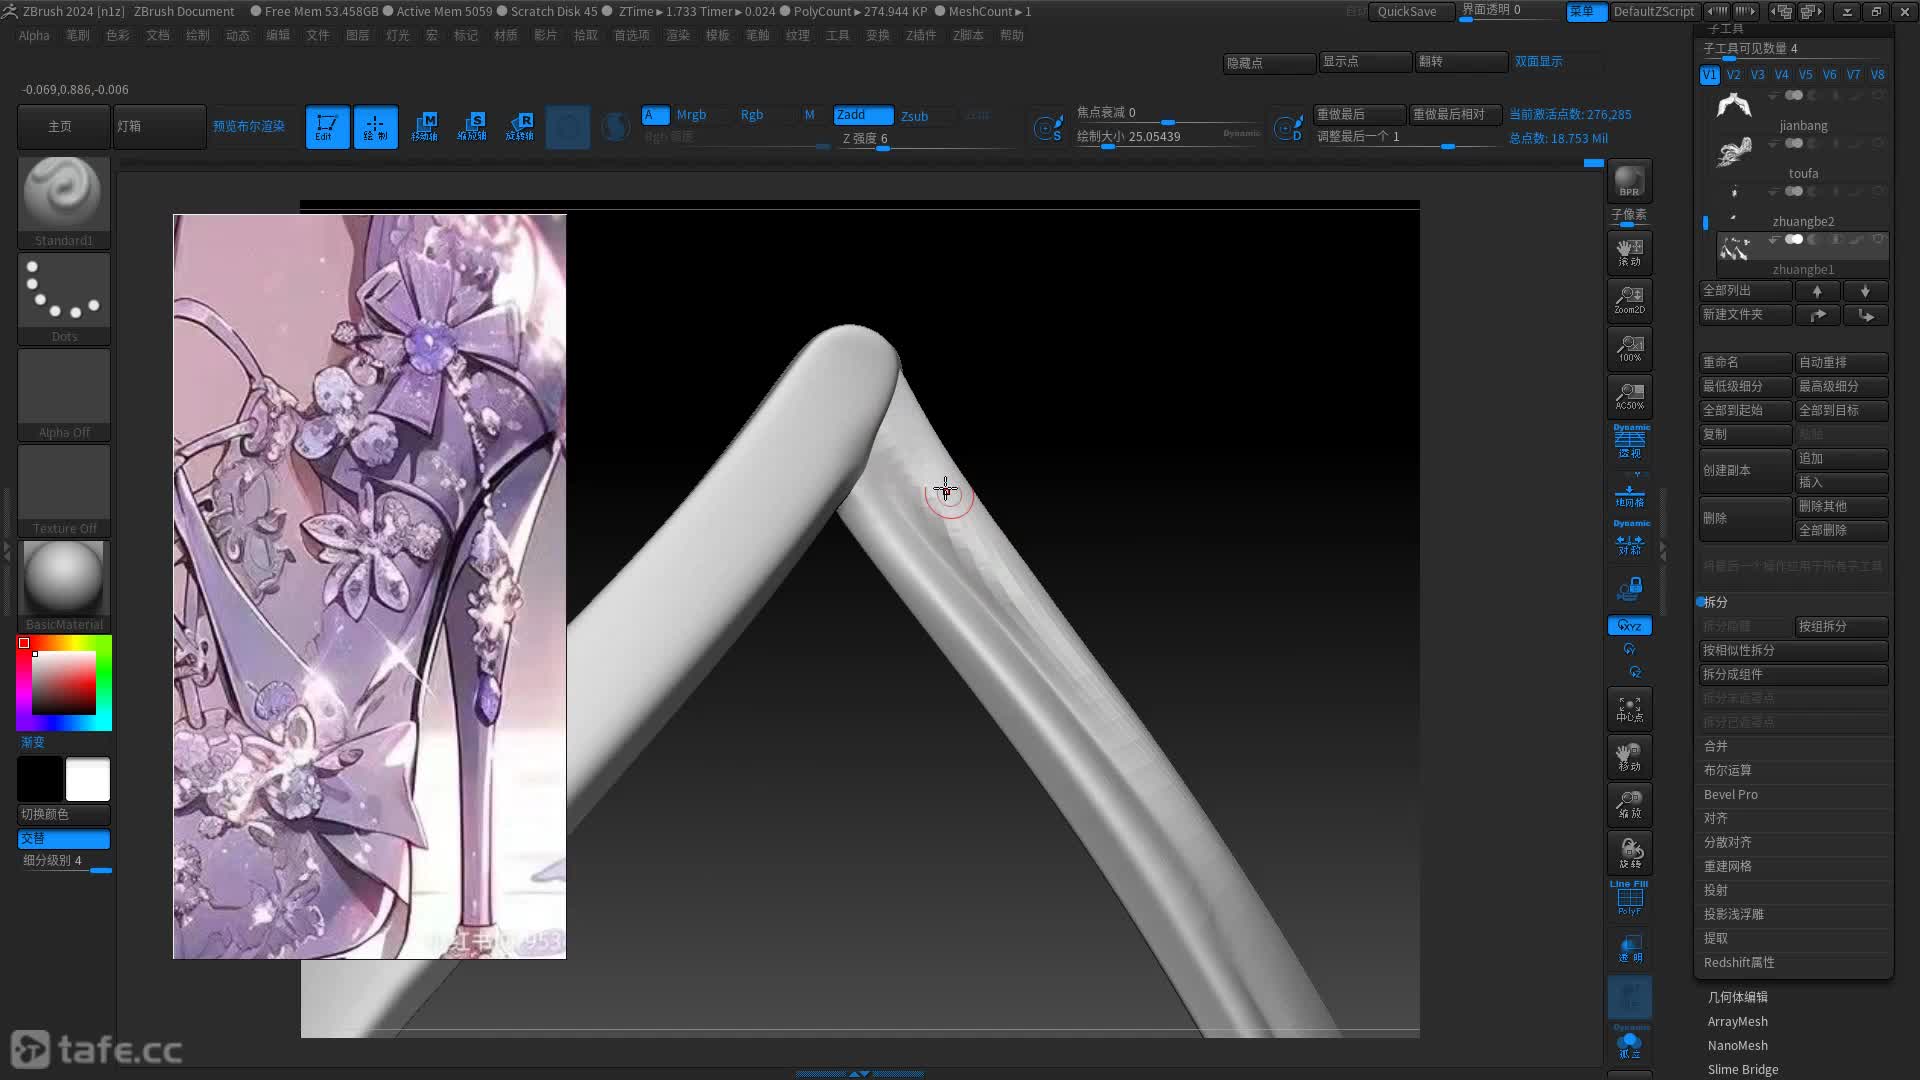
Task: Click the Scroll (滚动) hand icon
Action: pyautogui.click(x=1629, y=253)
